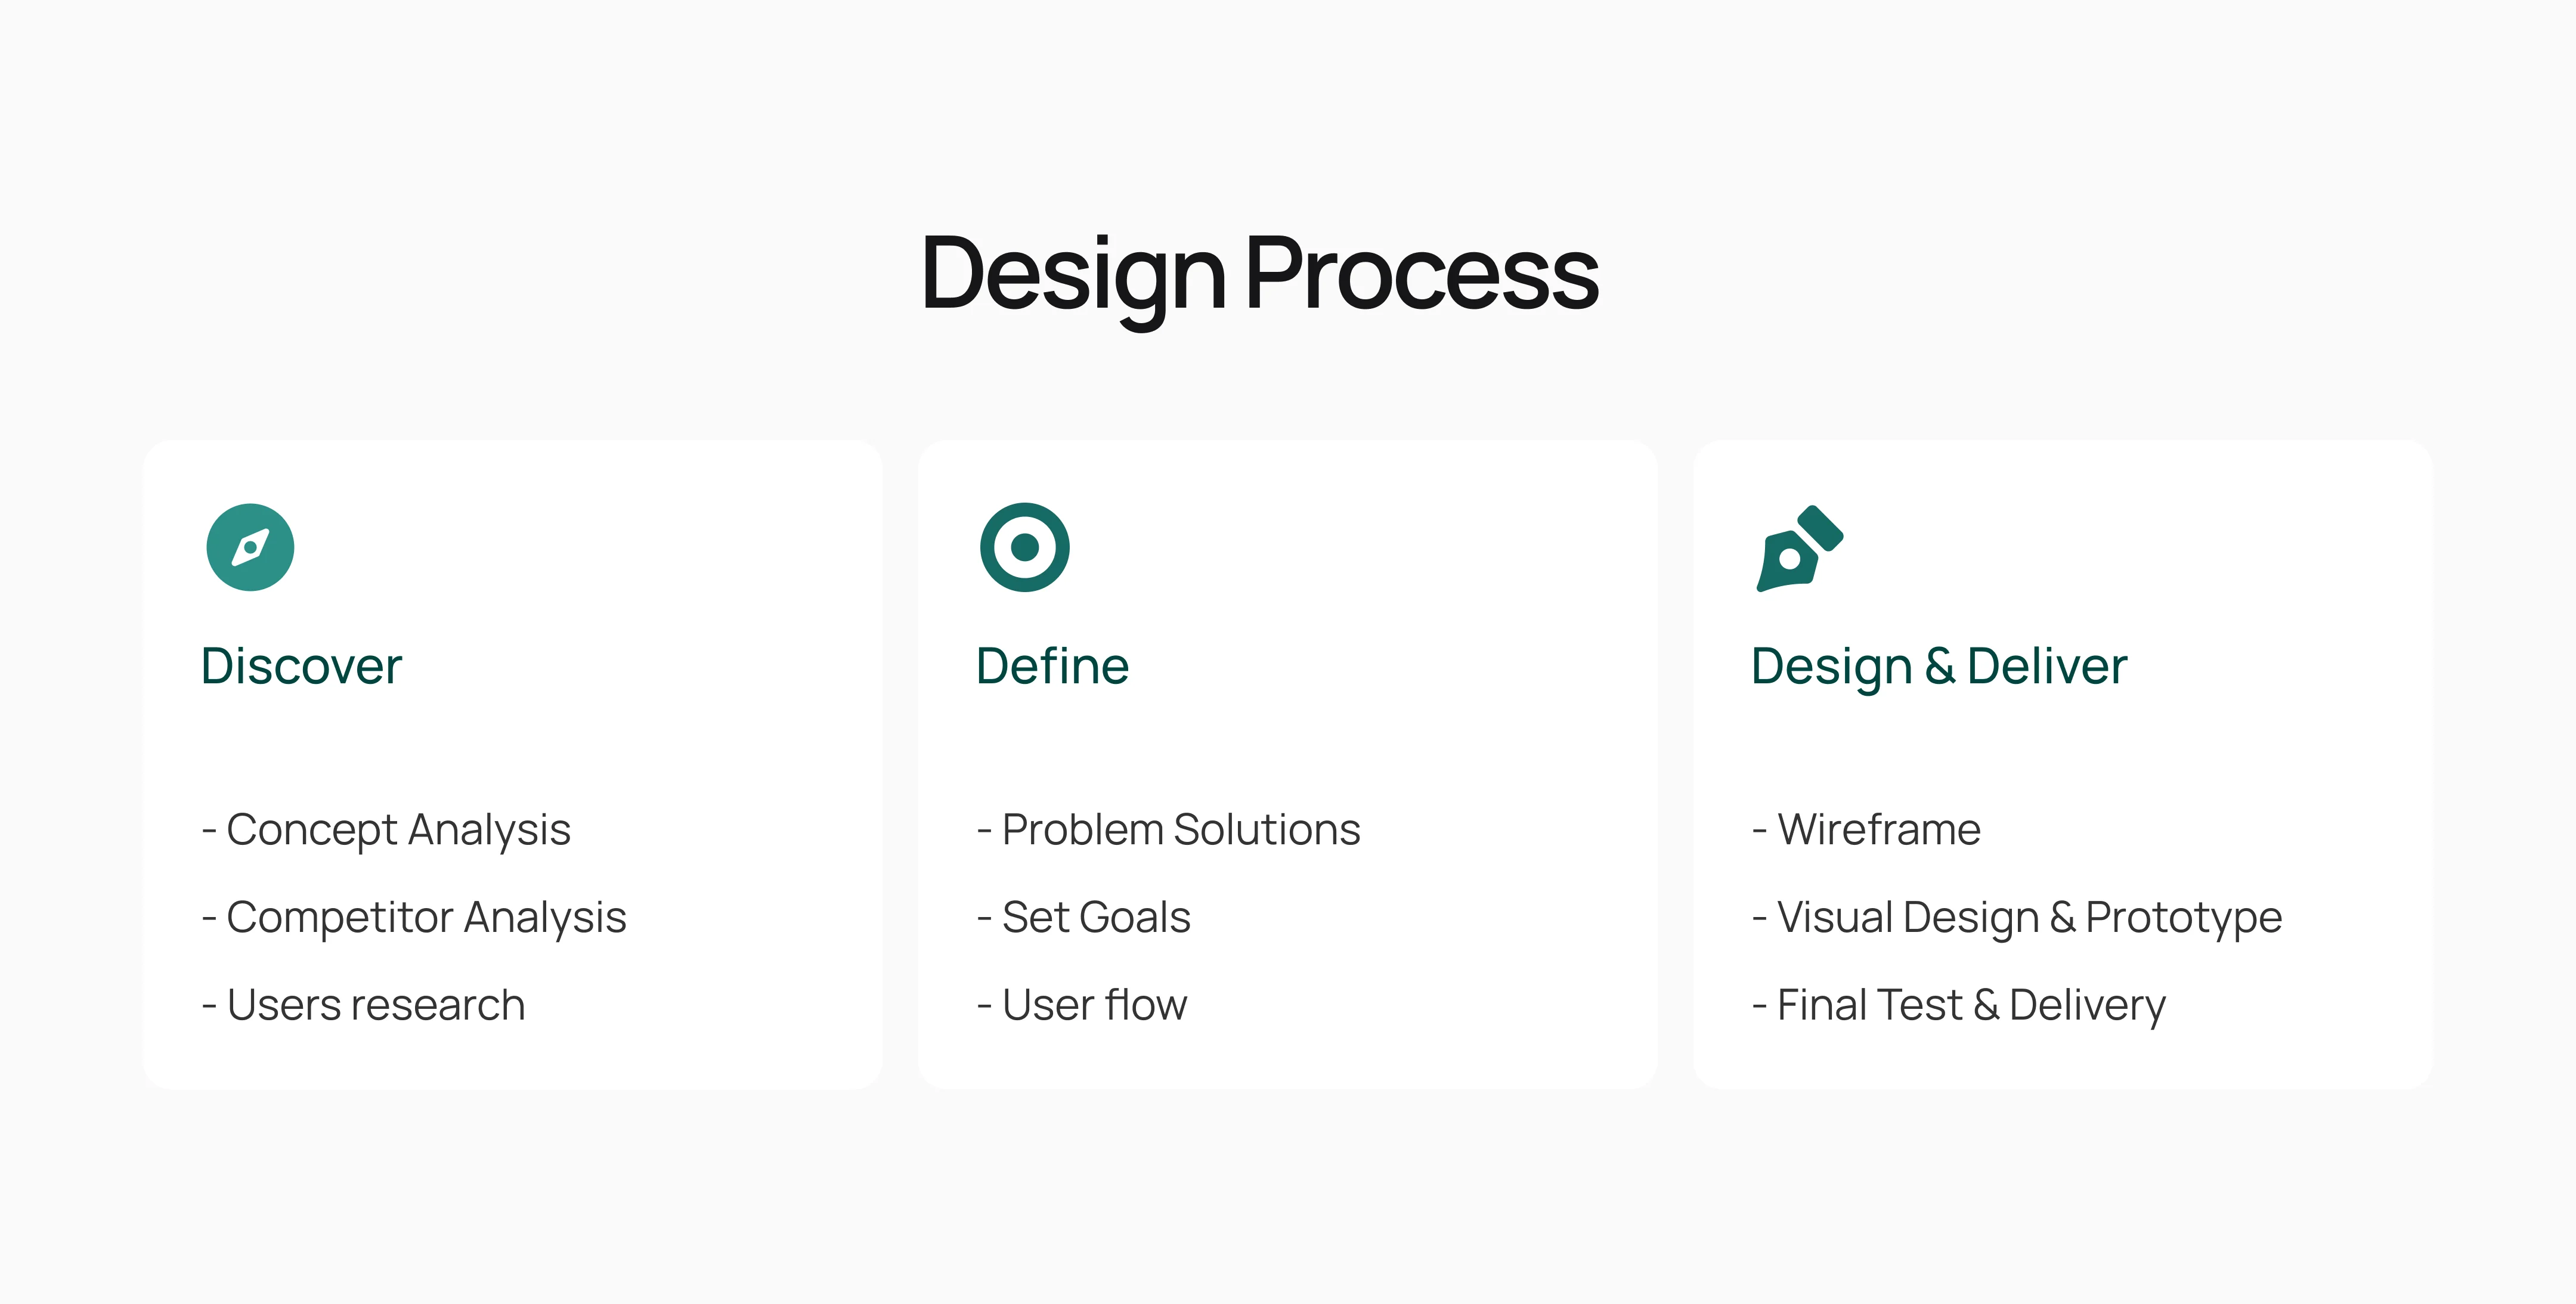Viewport: 2576px width, 1304px height.
Task: Select the Define heading
Action: coord(1052,666)
